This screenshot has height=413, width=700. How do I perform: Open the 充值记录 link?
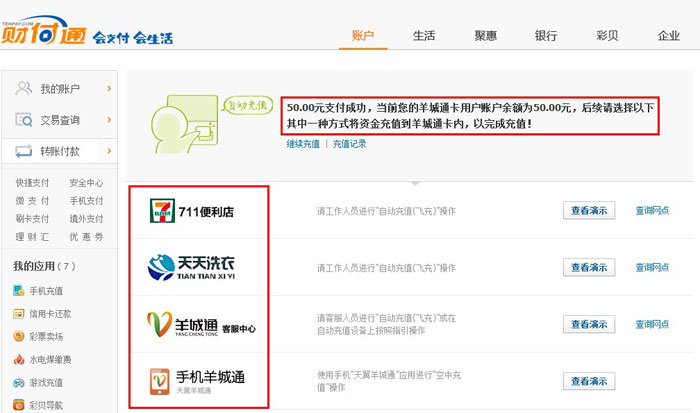(349, 144)
